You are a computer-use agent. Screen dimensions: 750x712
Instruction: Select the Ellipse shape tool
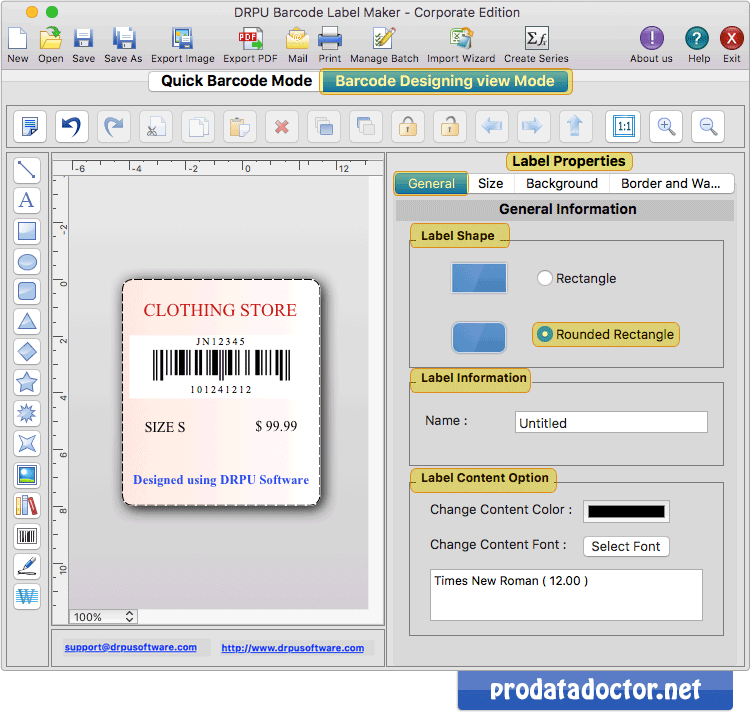[x=27, y=262]
